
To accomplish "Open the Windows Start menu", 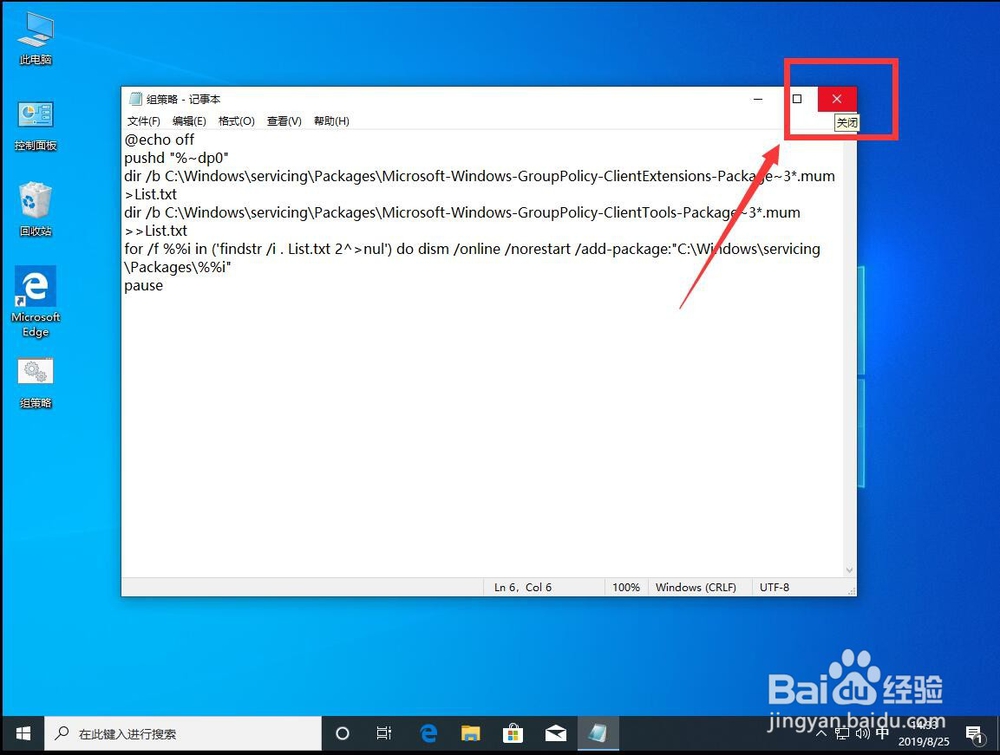I will 23,733.
